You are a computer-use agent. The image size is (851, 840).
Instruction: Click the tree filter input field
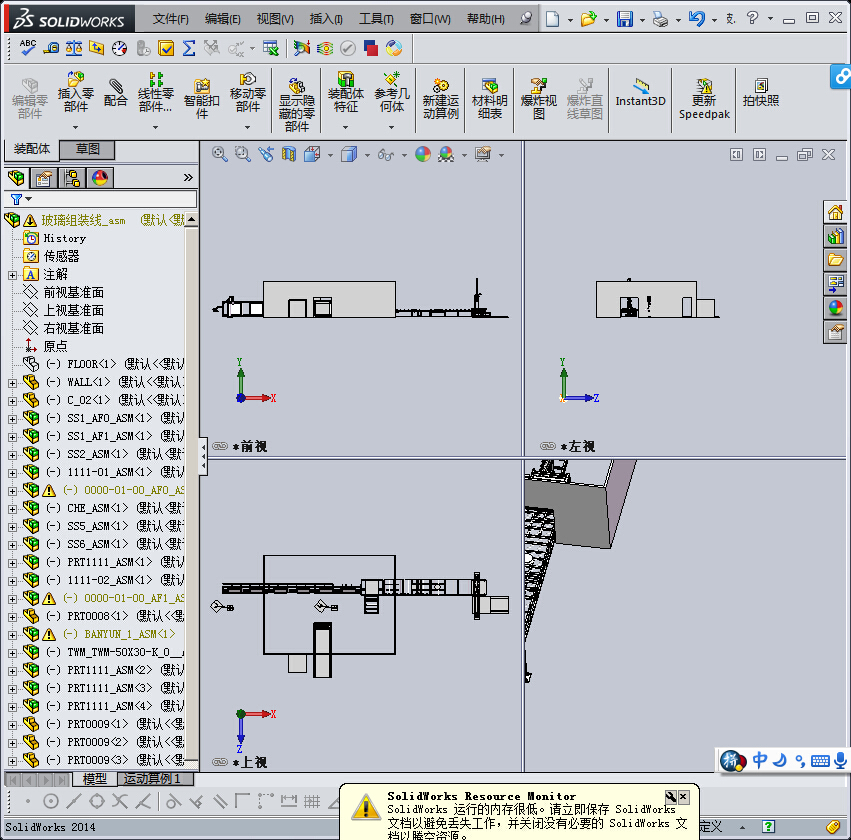coord(100,199)
